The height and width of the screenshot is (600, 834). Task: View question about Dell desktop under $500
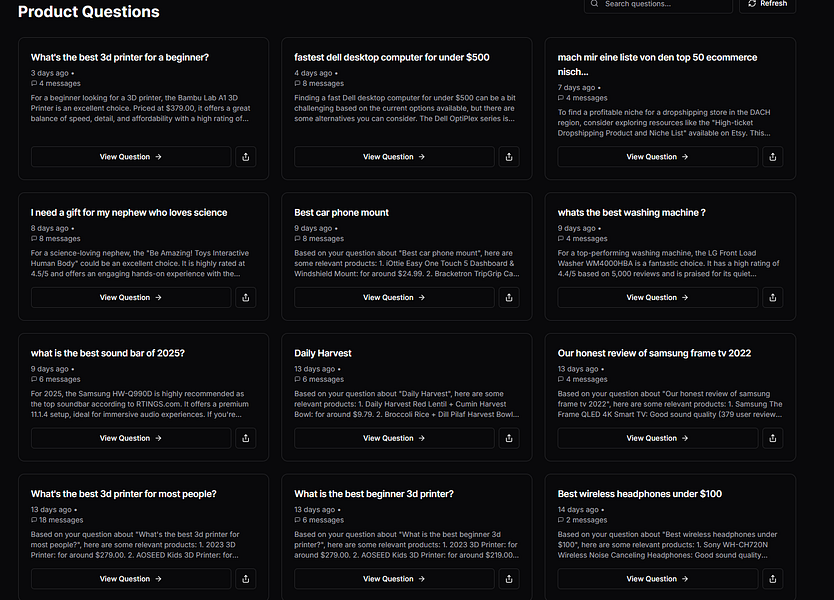pyautogui.click(x=394, y=157)
